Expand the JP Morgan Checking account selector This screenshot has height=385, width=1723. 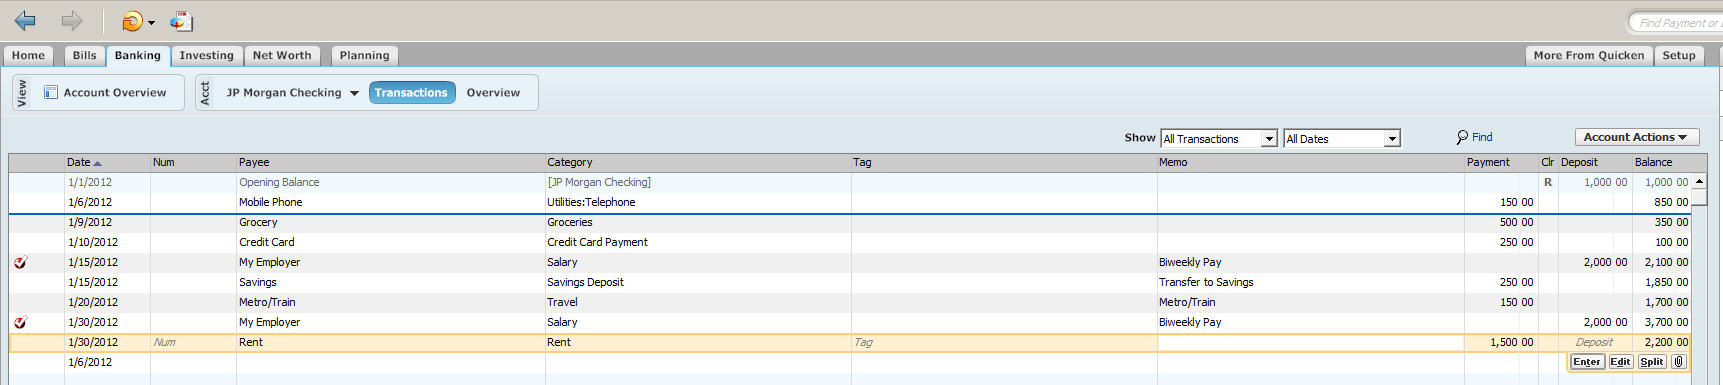coord(354,93)
